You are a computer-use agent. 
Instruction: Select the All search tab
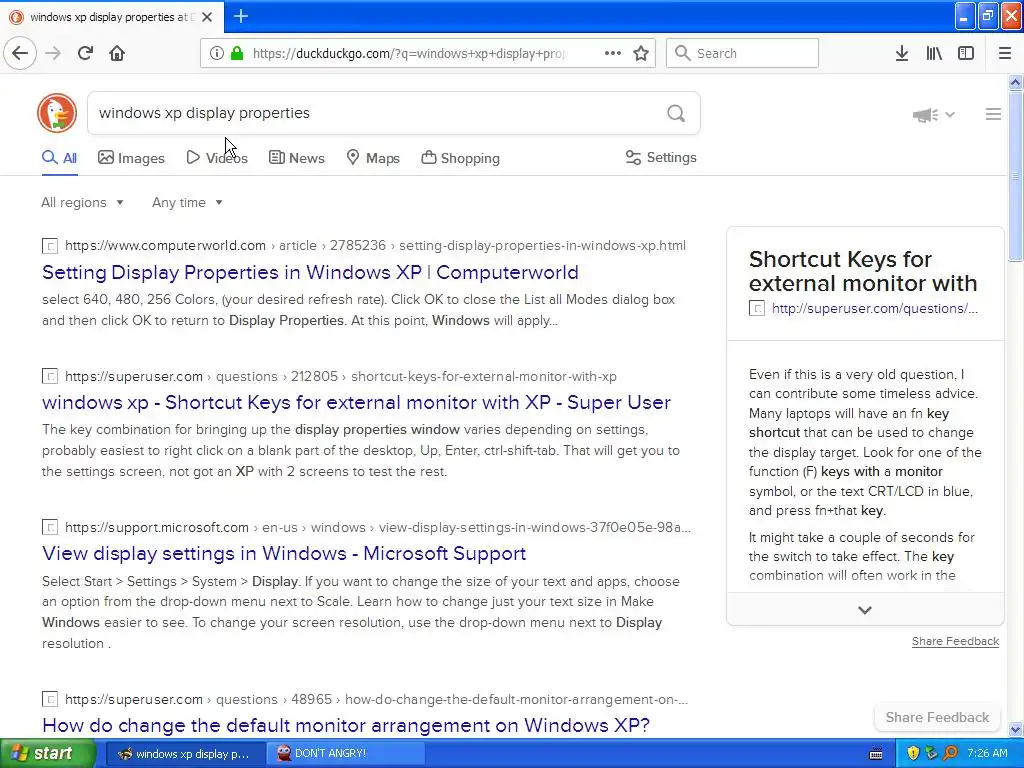(59, 157)
